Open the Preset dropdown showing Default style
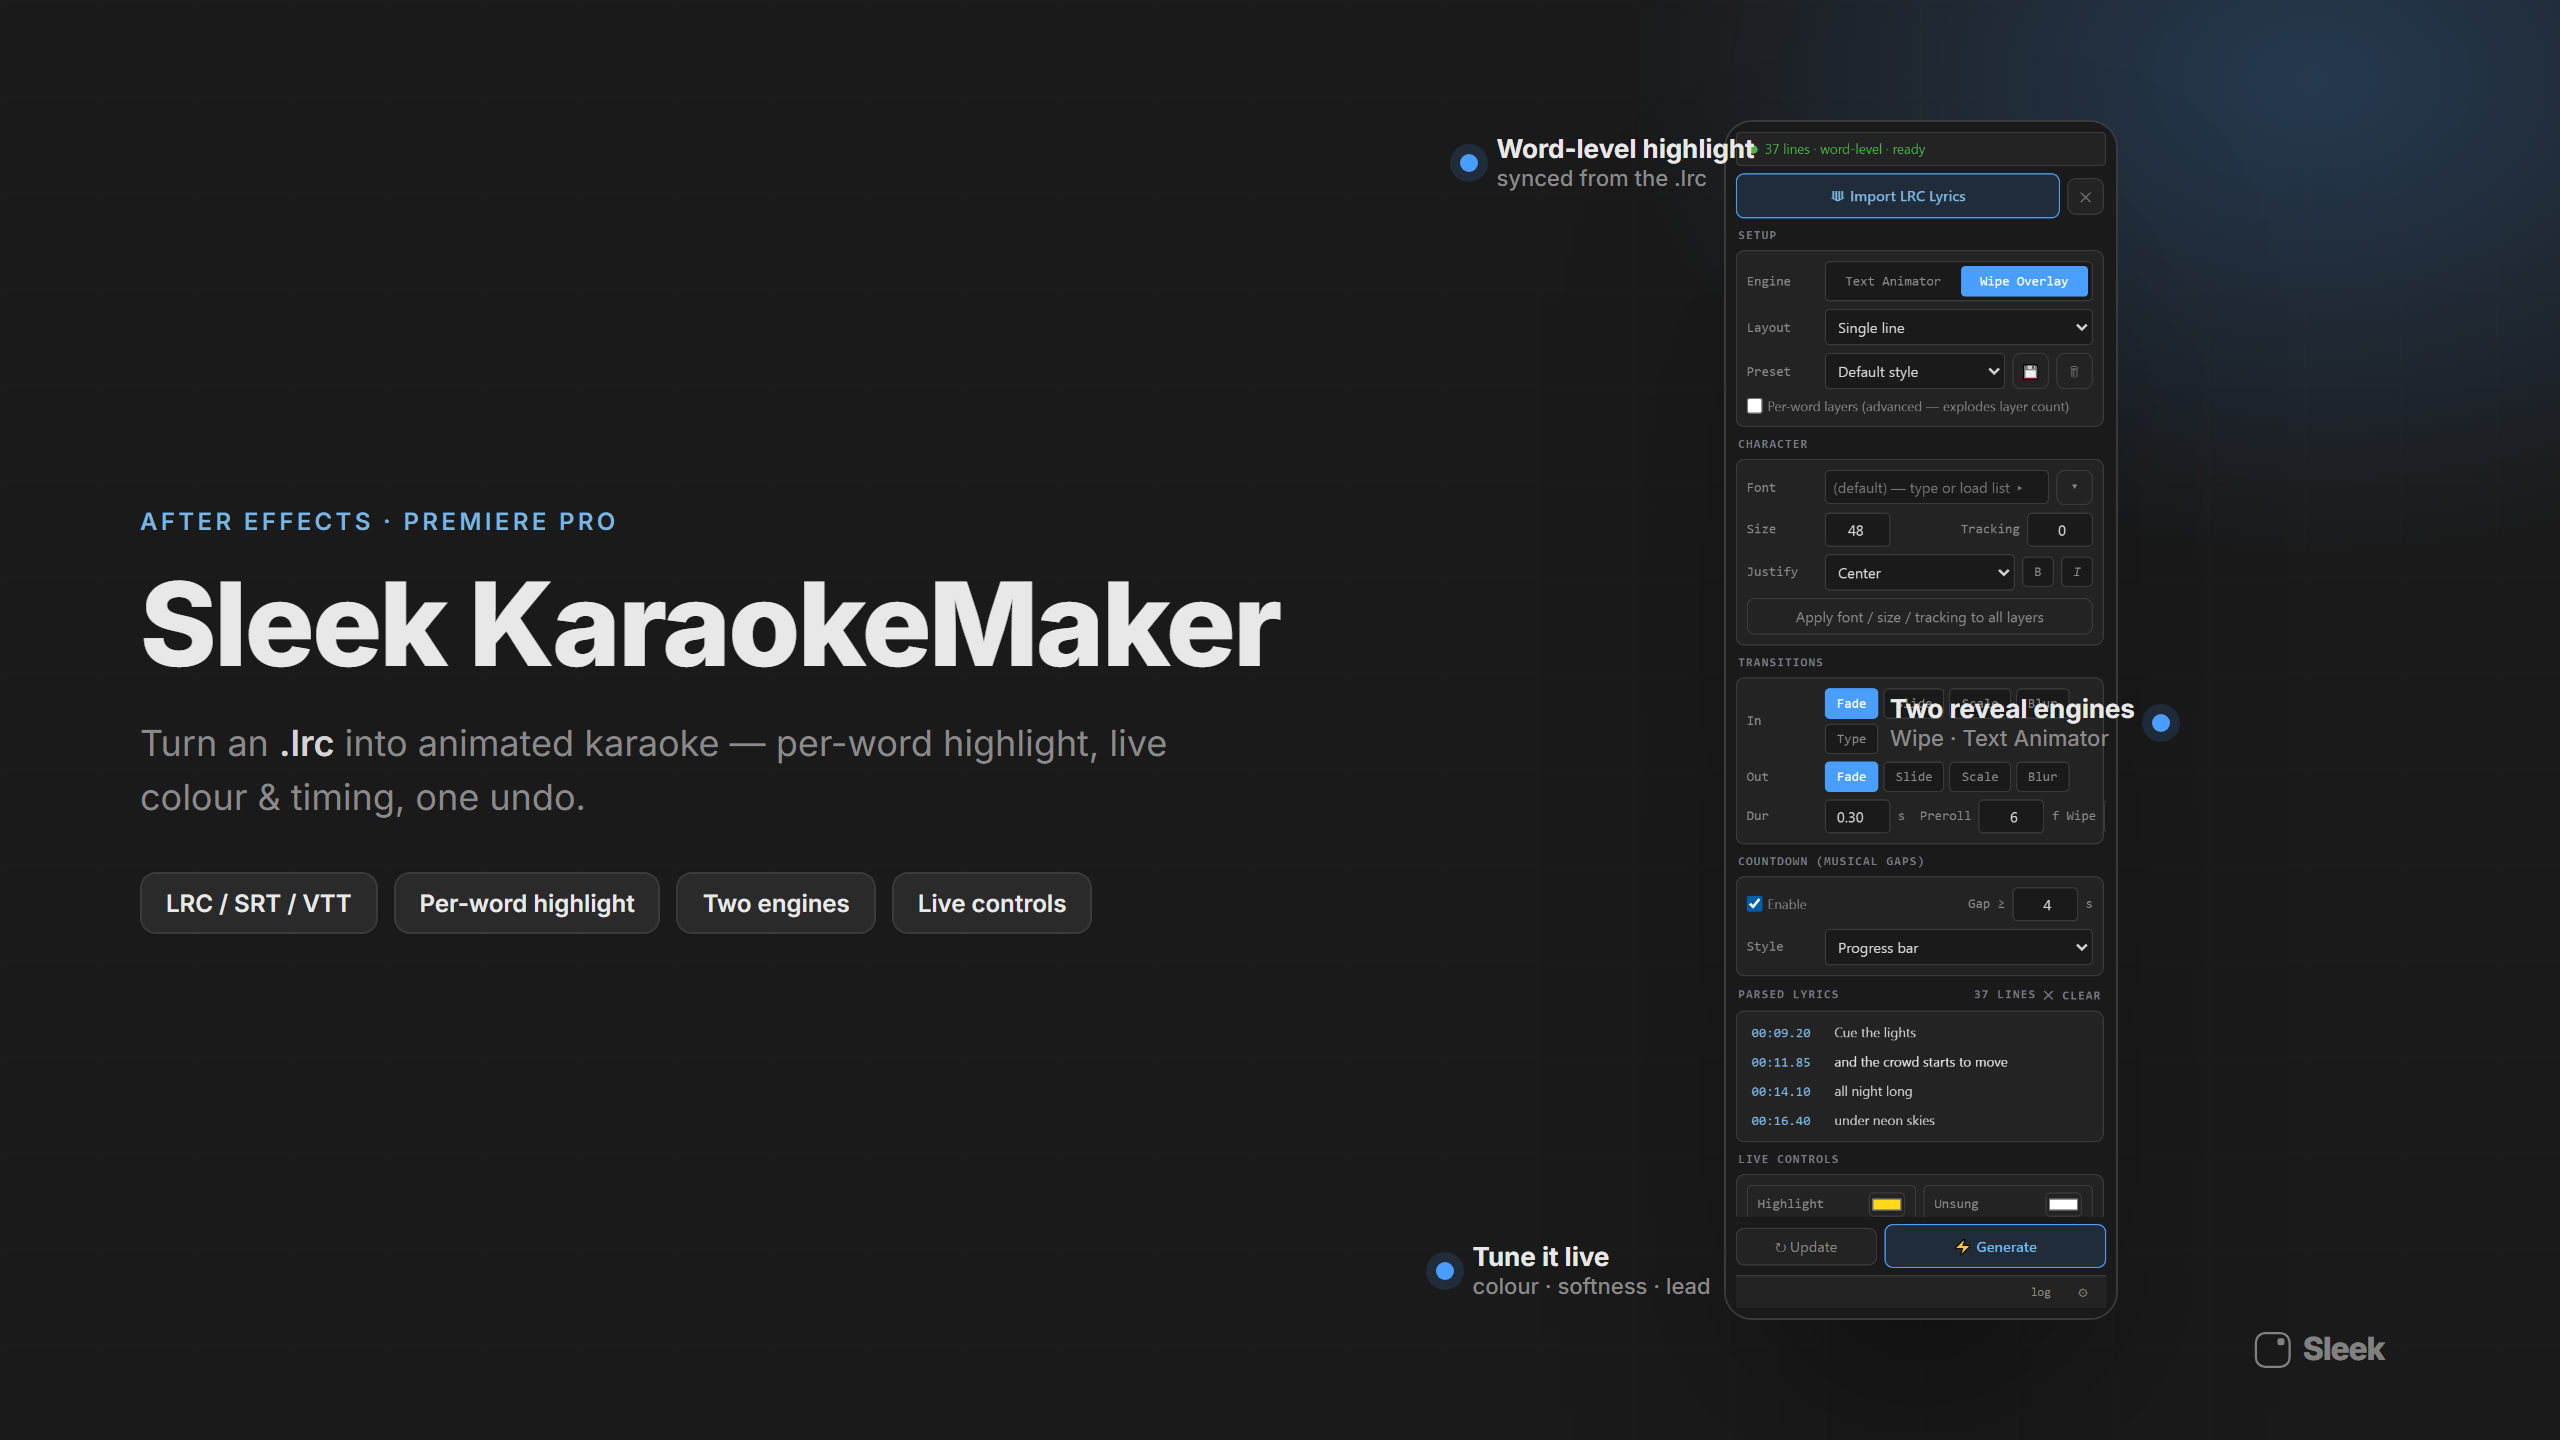 point(1914,372)
